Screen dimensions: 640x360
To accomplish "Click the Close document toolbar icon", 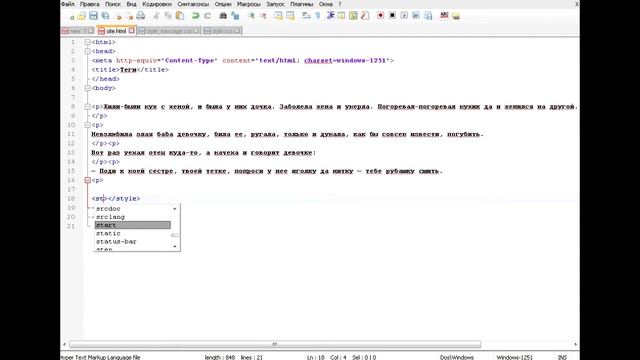I will pyautogui.click(x=119, y=16).
